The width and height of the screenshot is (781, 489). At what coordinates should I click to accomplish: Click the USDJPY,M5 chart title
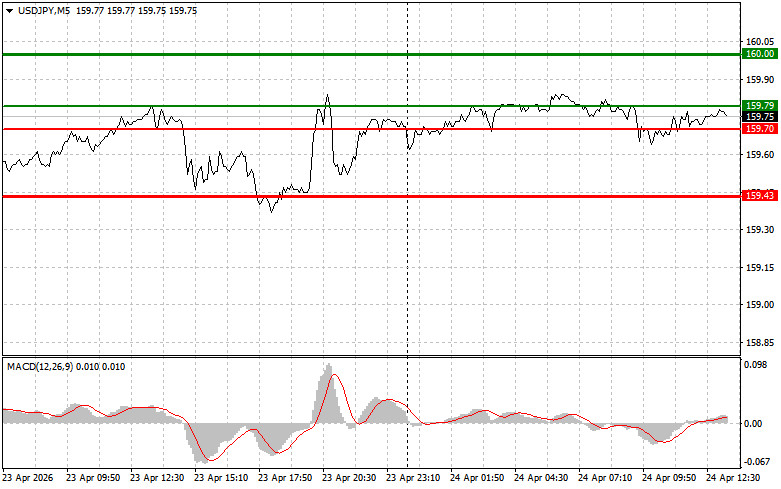click(x=44, y=10)
